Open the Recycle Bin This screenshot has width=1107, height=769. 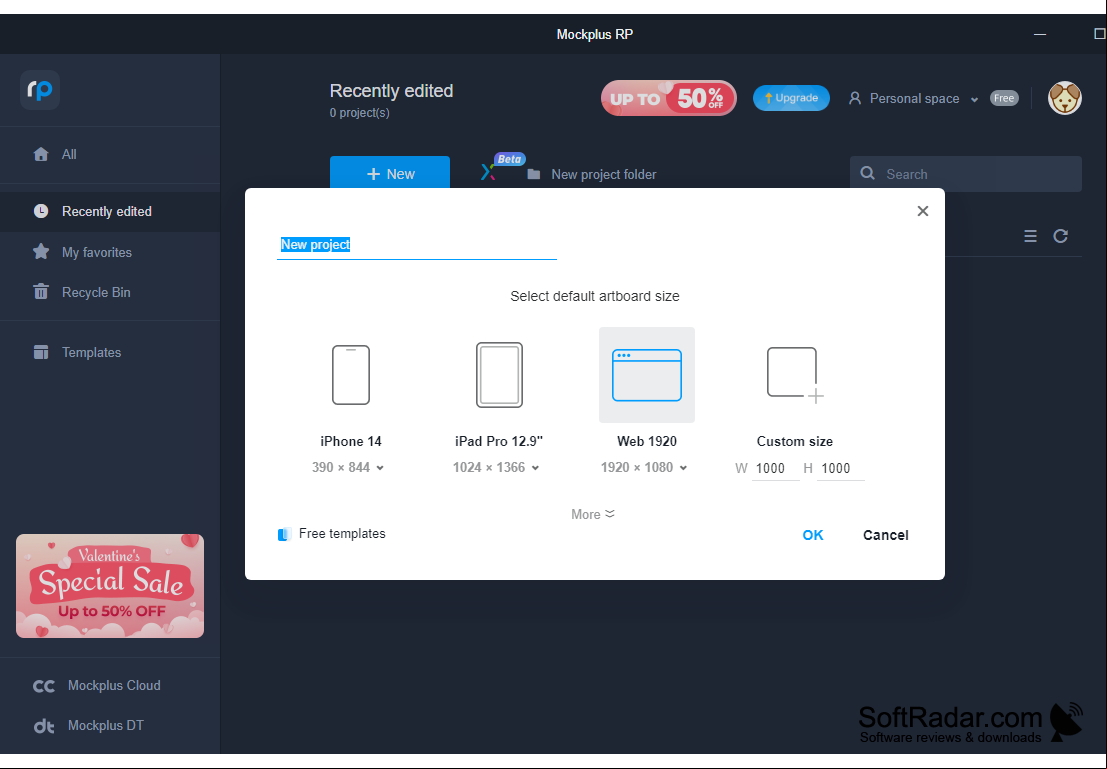pyautogui.click(x=110, y=292)
